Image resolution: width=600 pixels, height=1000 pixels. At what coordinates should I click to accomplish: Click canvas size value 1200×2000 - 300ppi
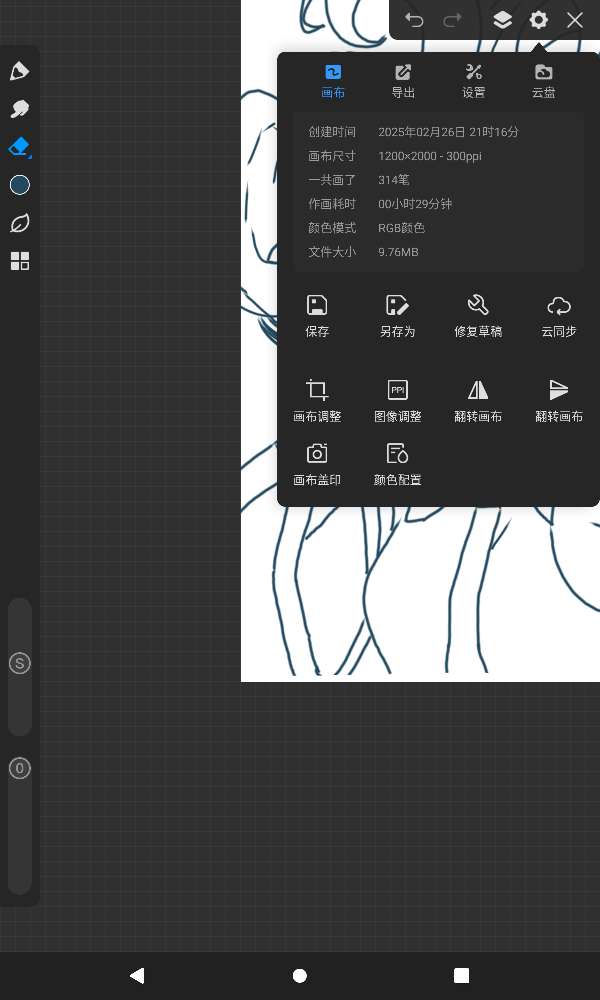click(430, 156)
